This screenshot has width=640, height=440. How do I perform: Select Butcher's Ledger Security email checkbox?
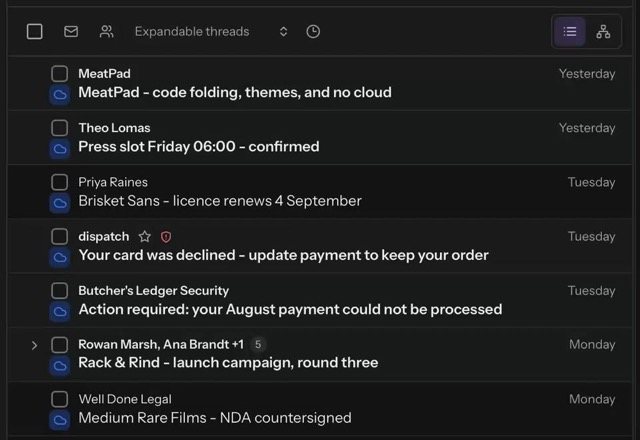(60, 291)
